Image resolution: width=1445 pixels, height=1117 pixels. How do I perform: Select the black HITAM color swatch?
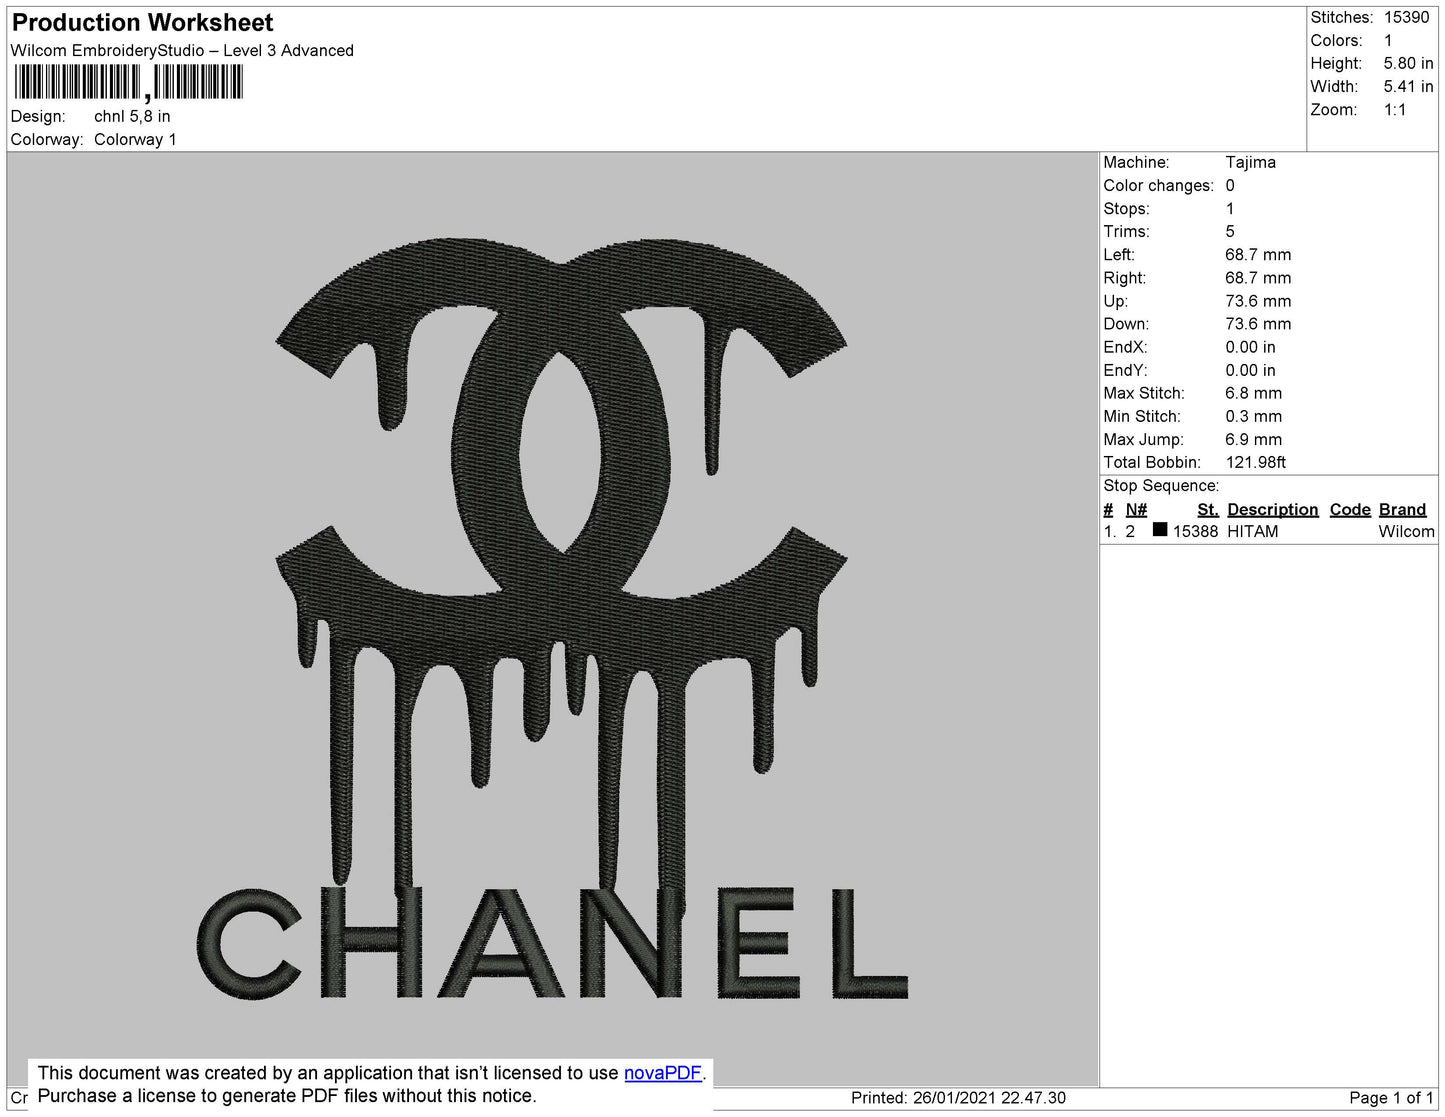pyautogui.click(x=1160, y=530)
